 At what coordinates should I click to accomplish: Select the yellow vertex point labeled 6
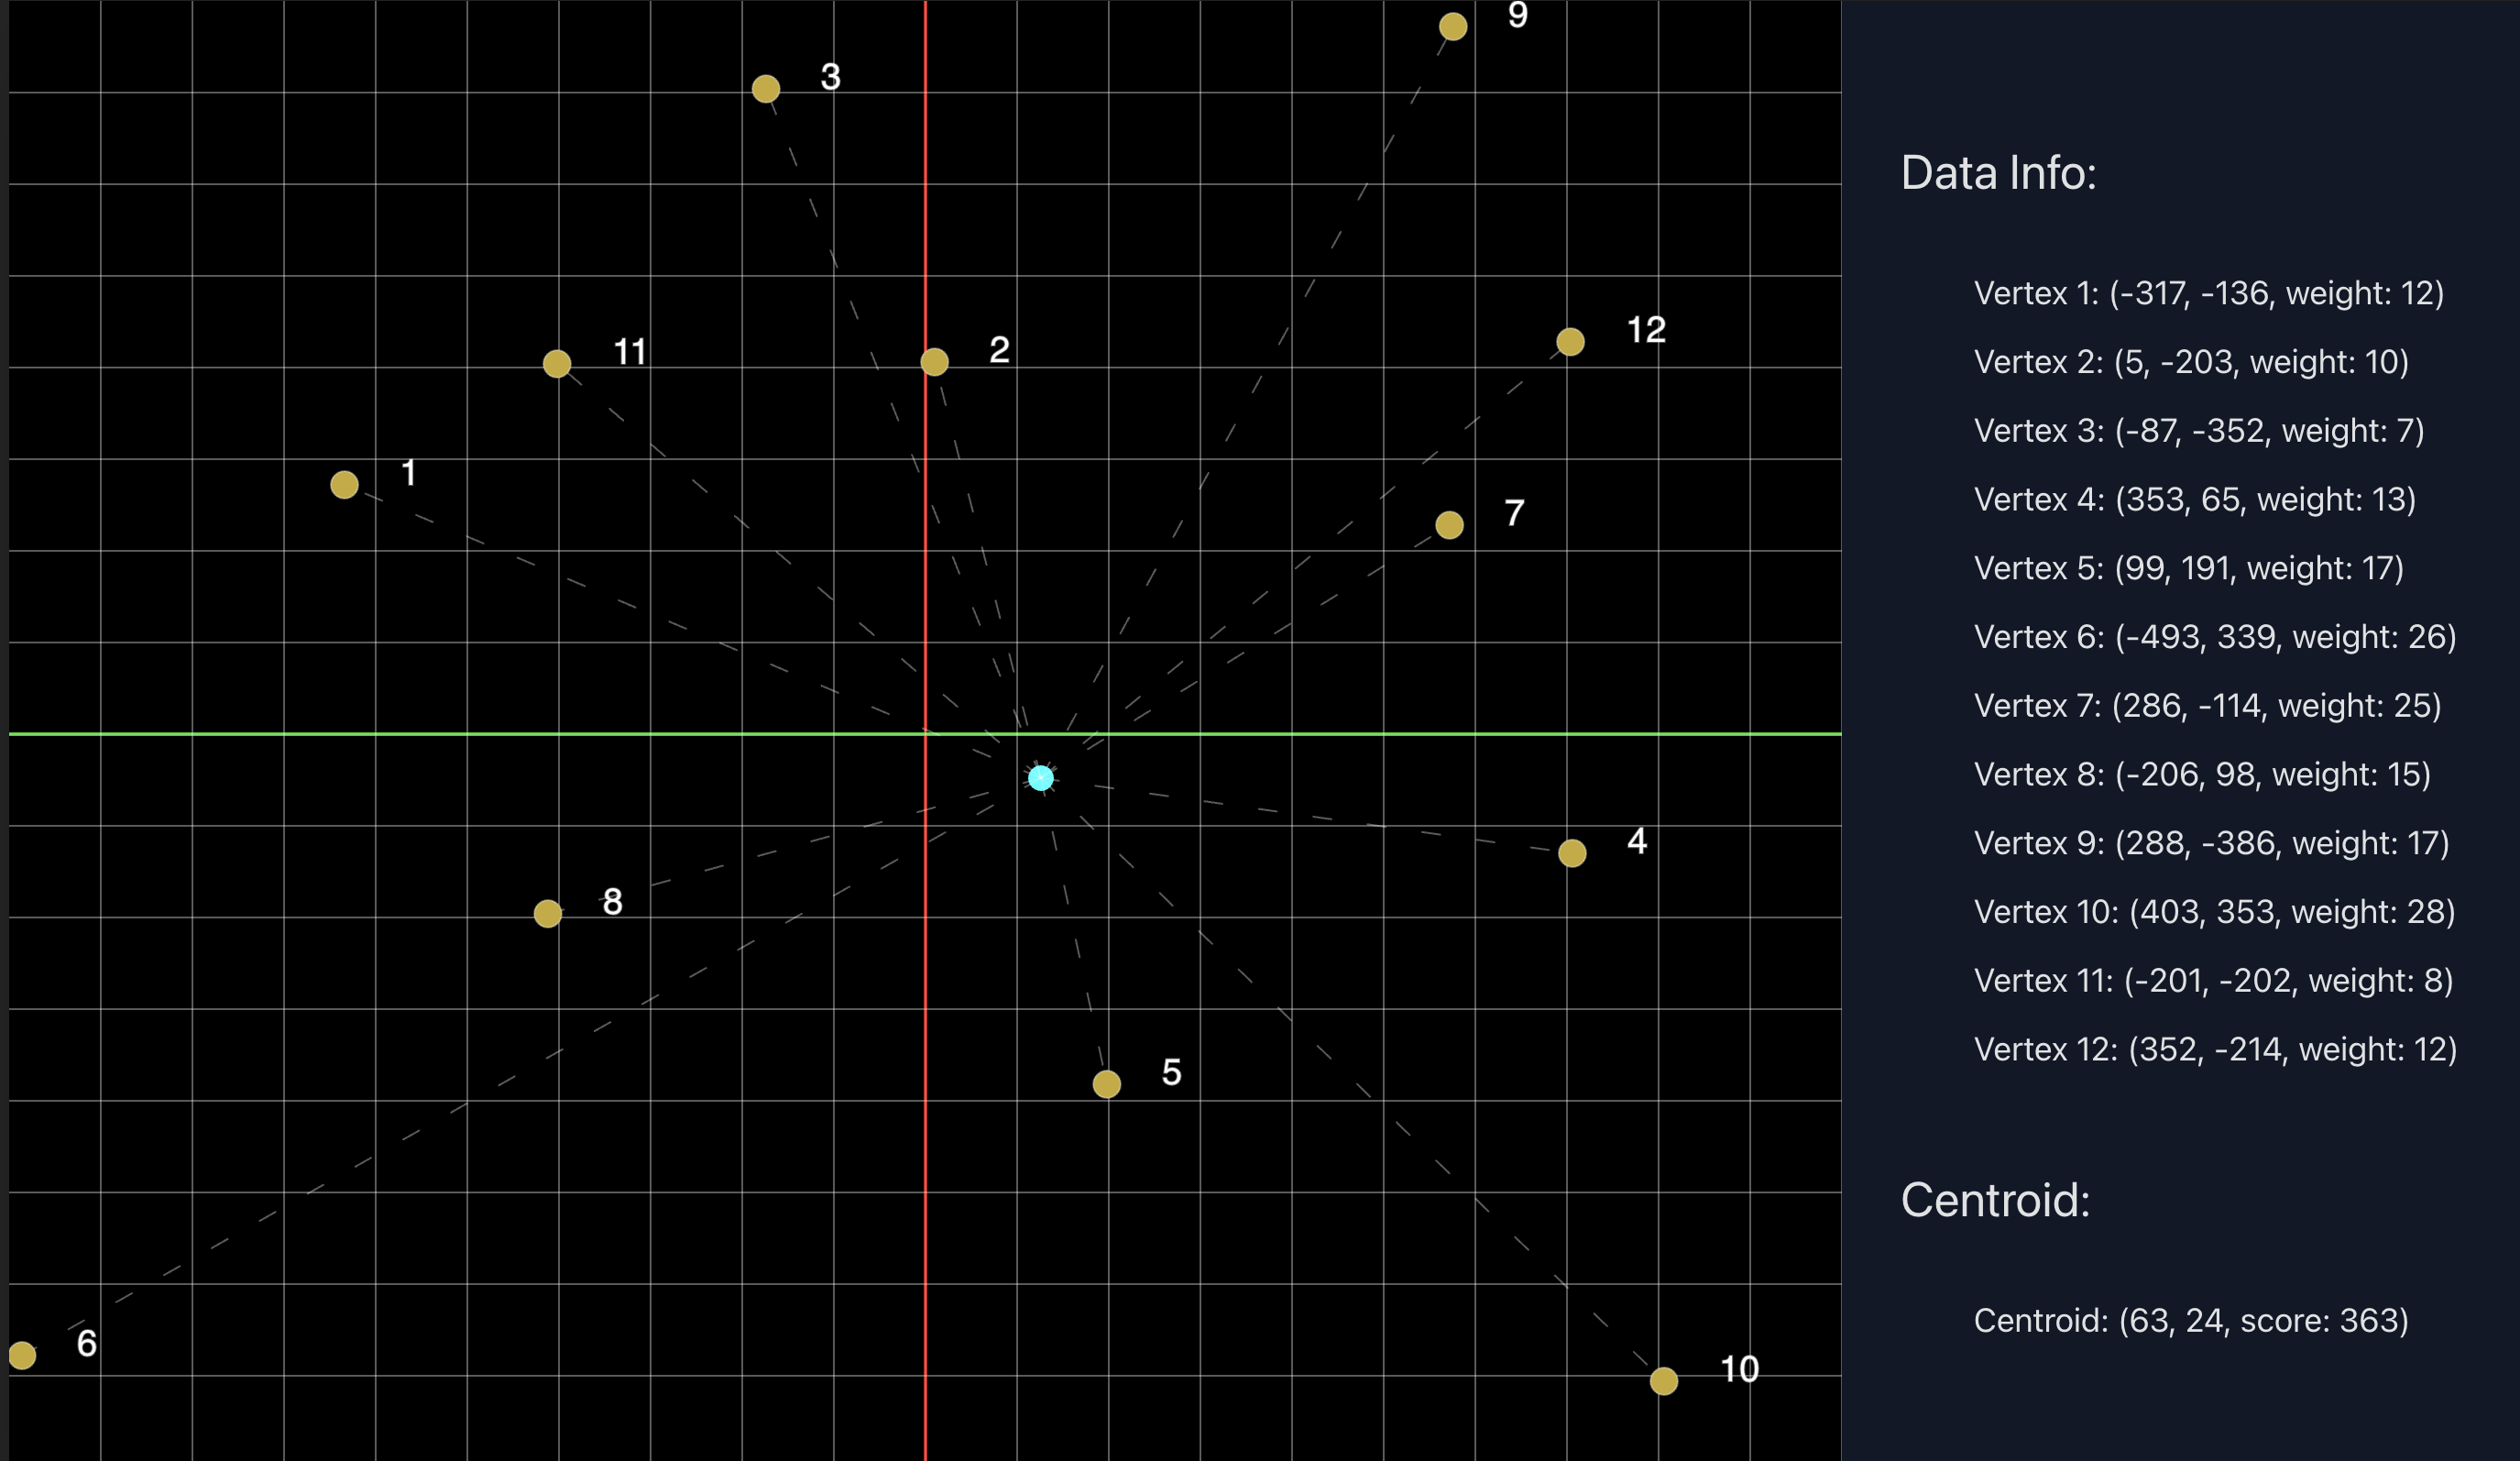pos(22,1355)
